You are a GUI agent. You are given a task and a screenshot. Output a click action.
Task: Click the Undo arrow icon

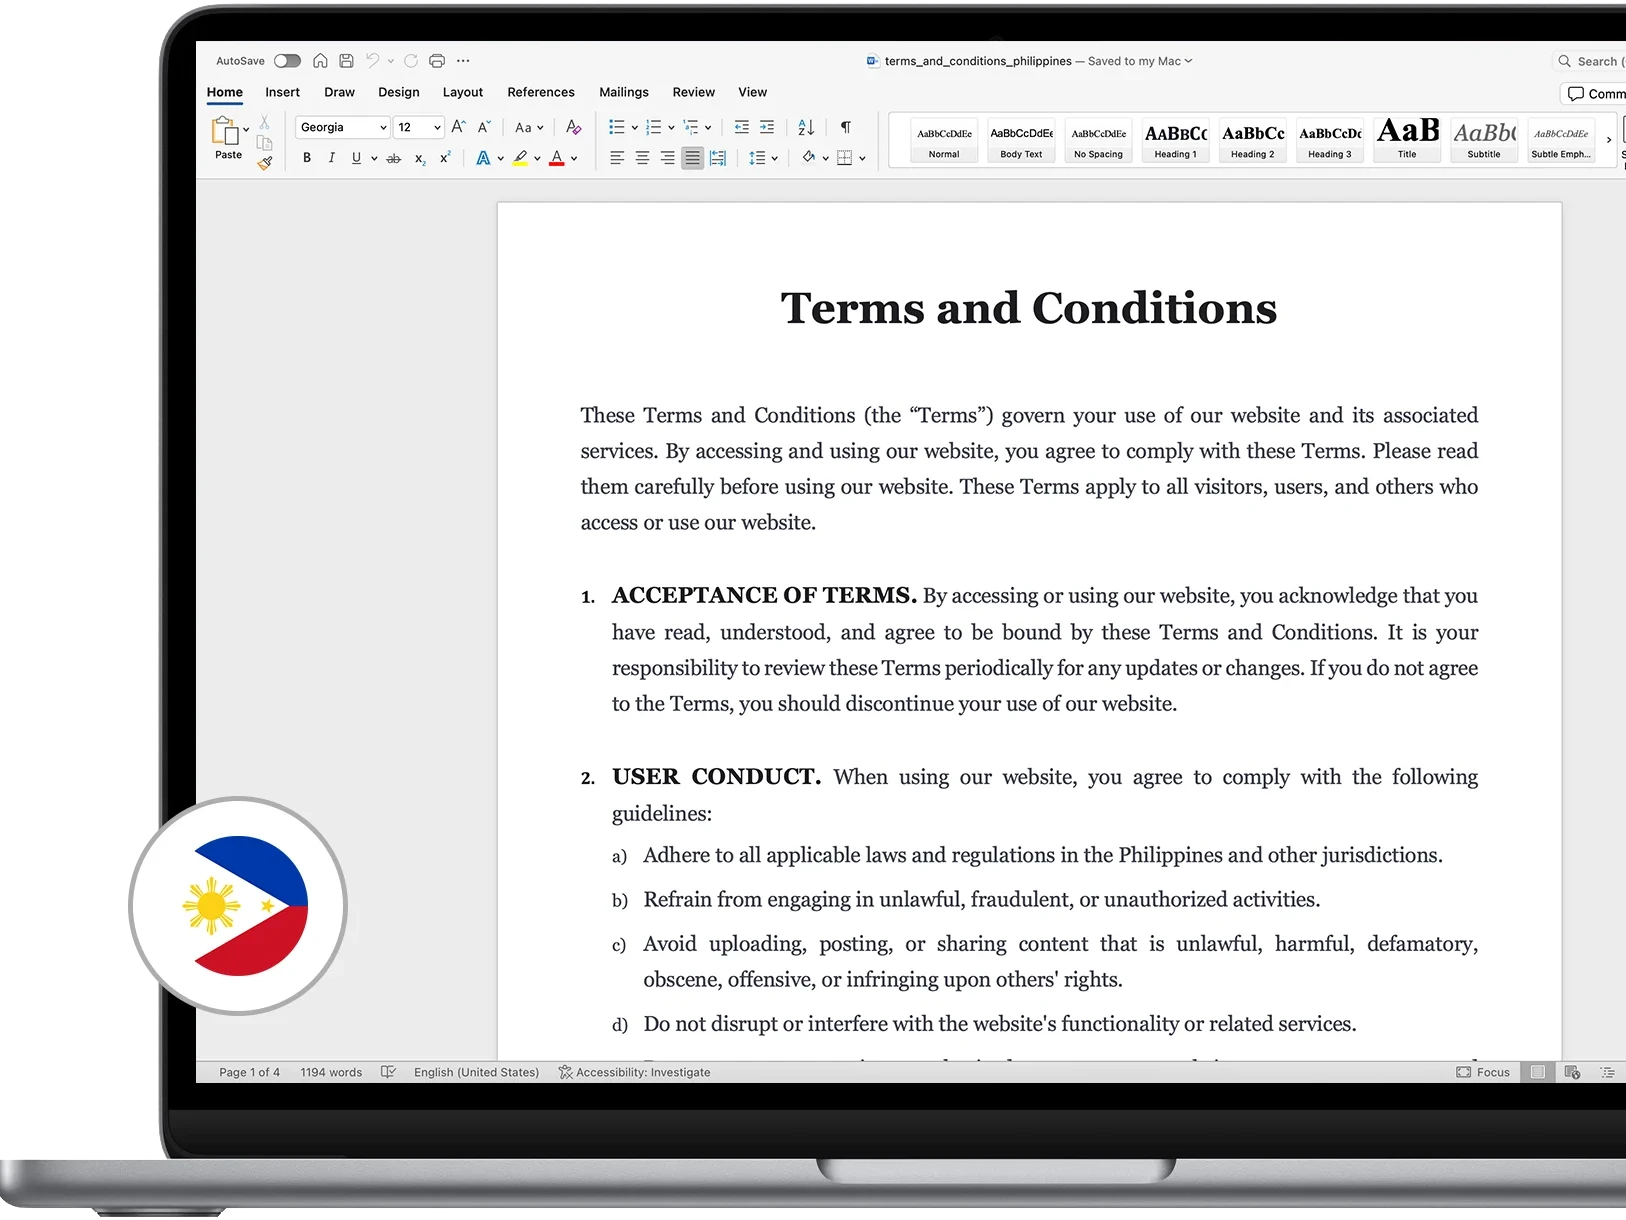pyautogui.click(x=372, y=61)
